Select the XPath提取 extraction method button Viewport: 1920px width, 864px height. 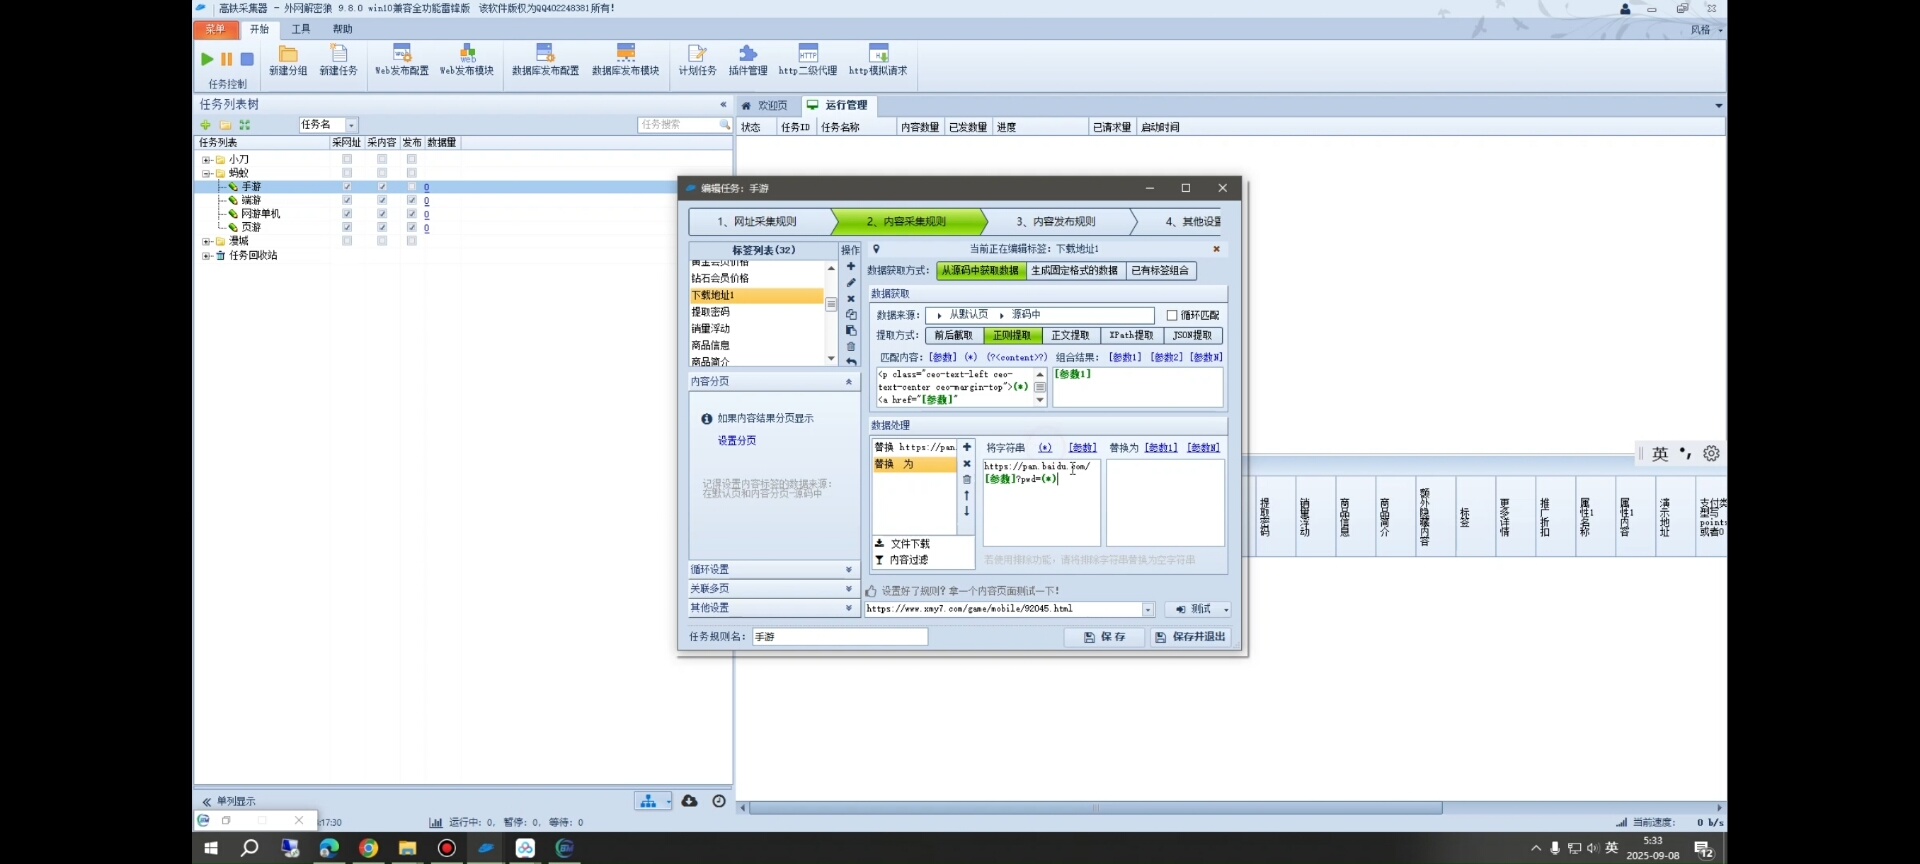(1131, 336)
